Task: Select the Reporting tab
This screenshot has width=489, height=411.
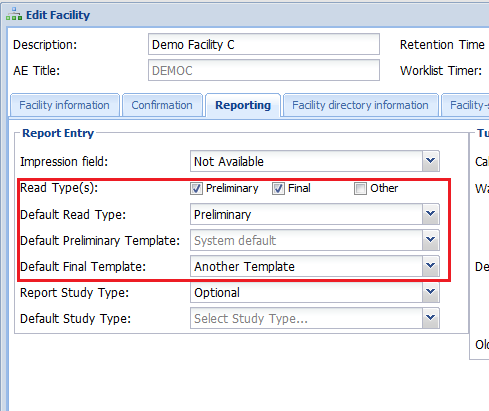Action: point(243,105)
